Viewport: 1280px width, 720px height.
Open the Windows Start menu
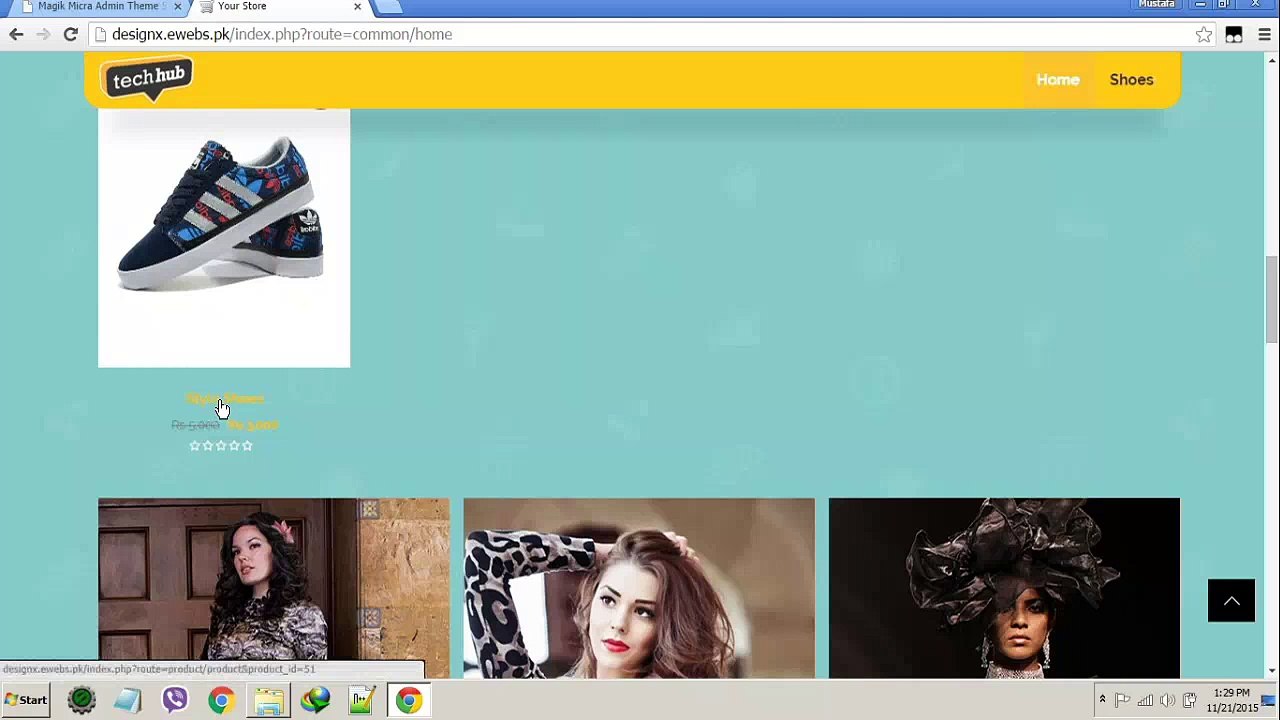26,700
